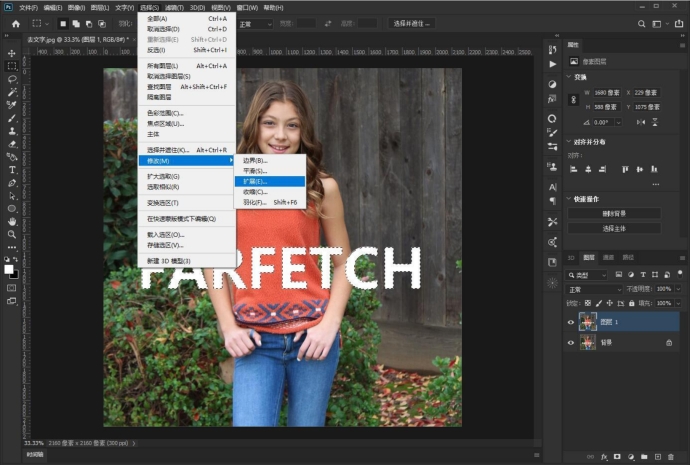This screenshot has height=465, width=690.
Task: Open the layer blend mode 正常 dropdown
Action: 594,289
